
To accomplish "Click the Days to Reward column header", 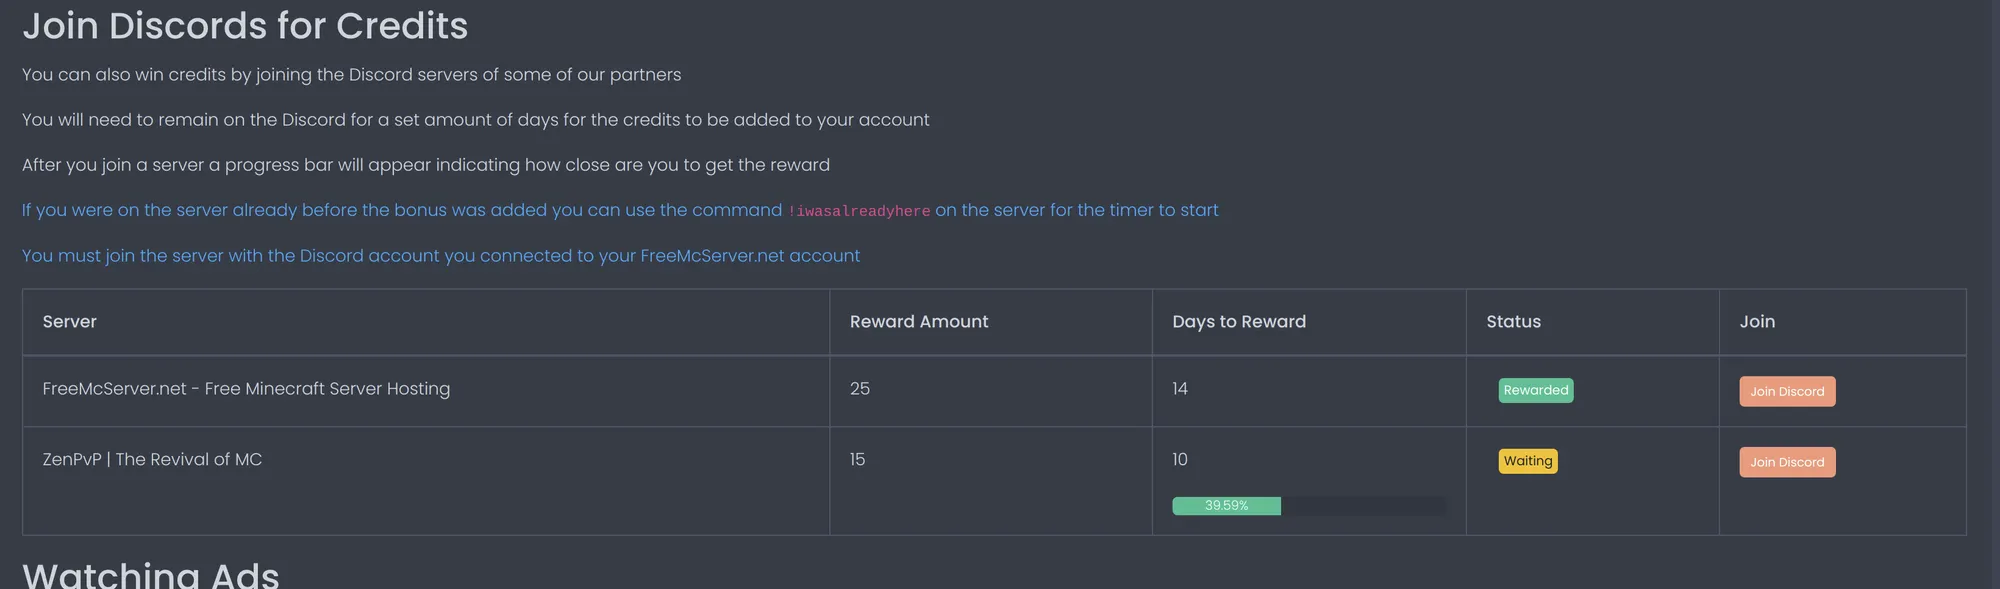I will (x=1238, y=322).
